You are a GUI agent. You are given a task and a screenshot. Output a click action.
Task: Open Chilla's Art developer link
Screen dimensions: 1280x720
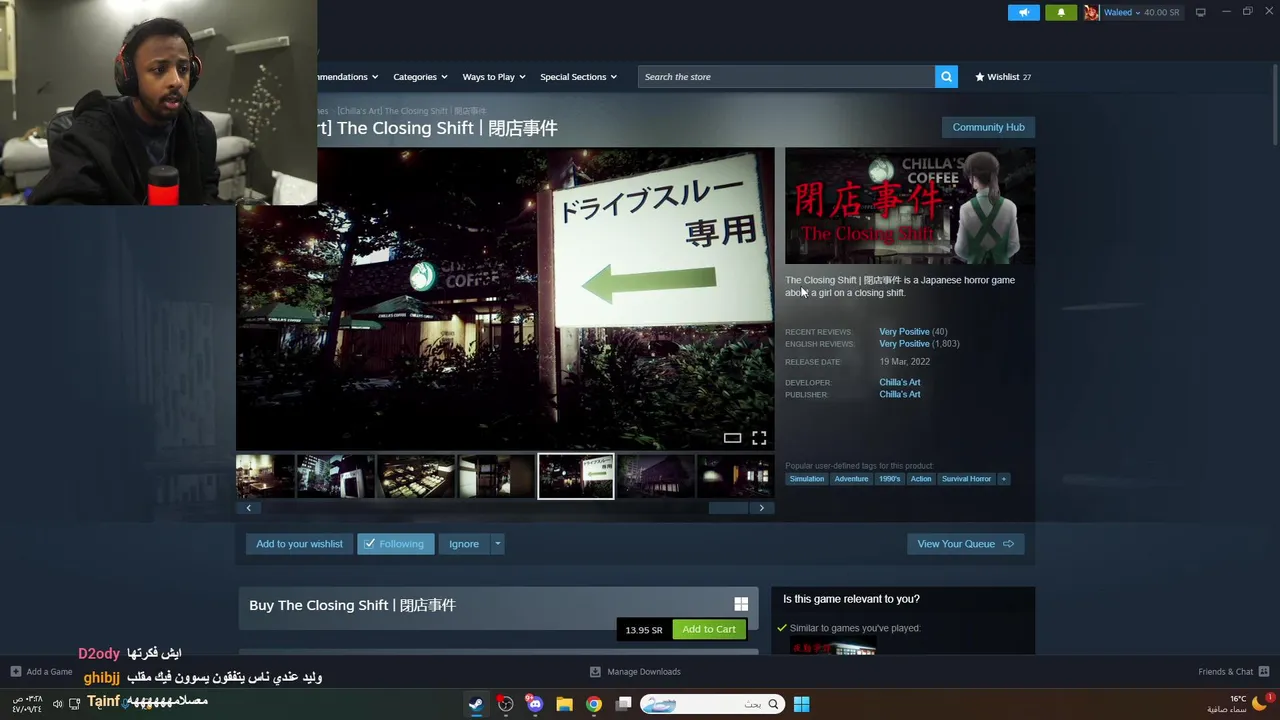(x=900, y=382)
